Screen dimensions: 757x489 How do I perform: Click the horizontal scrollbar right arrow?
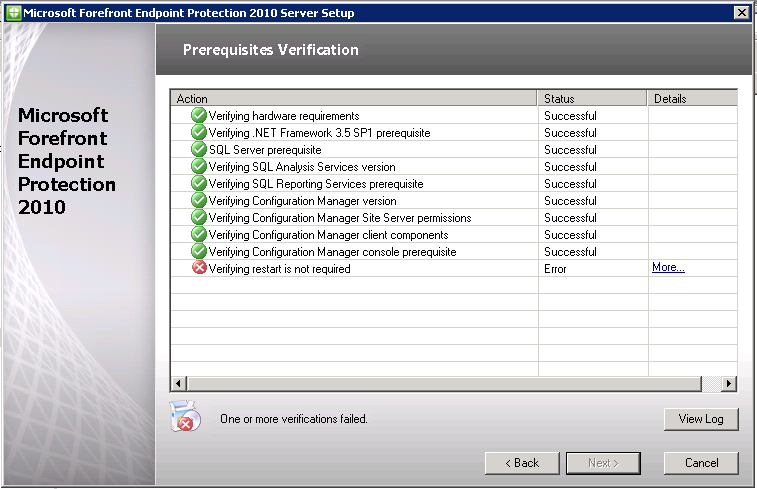pyautogui.click(x=729, y=384)
